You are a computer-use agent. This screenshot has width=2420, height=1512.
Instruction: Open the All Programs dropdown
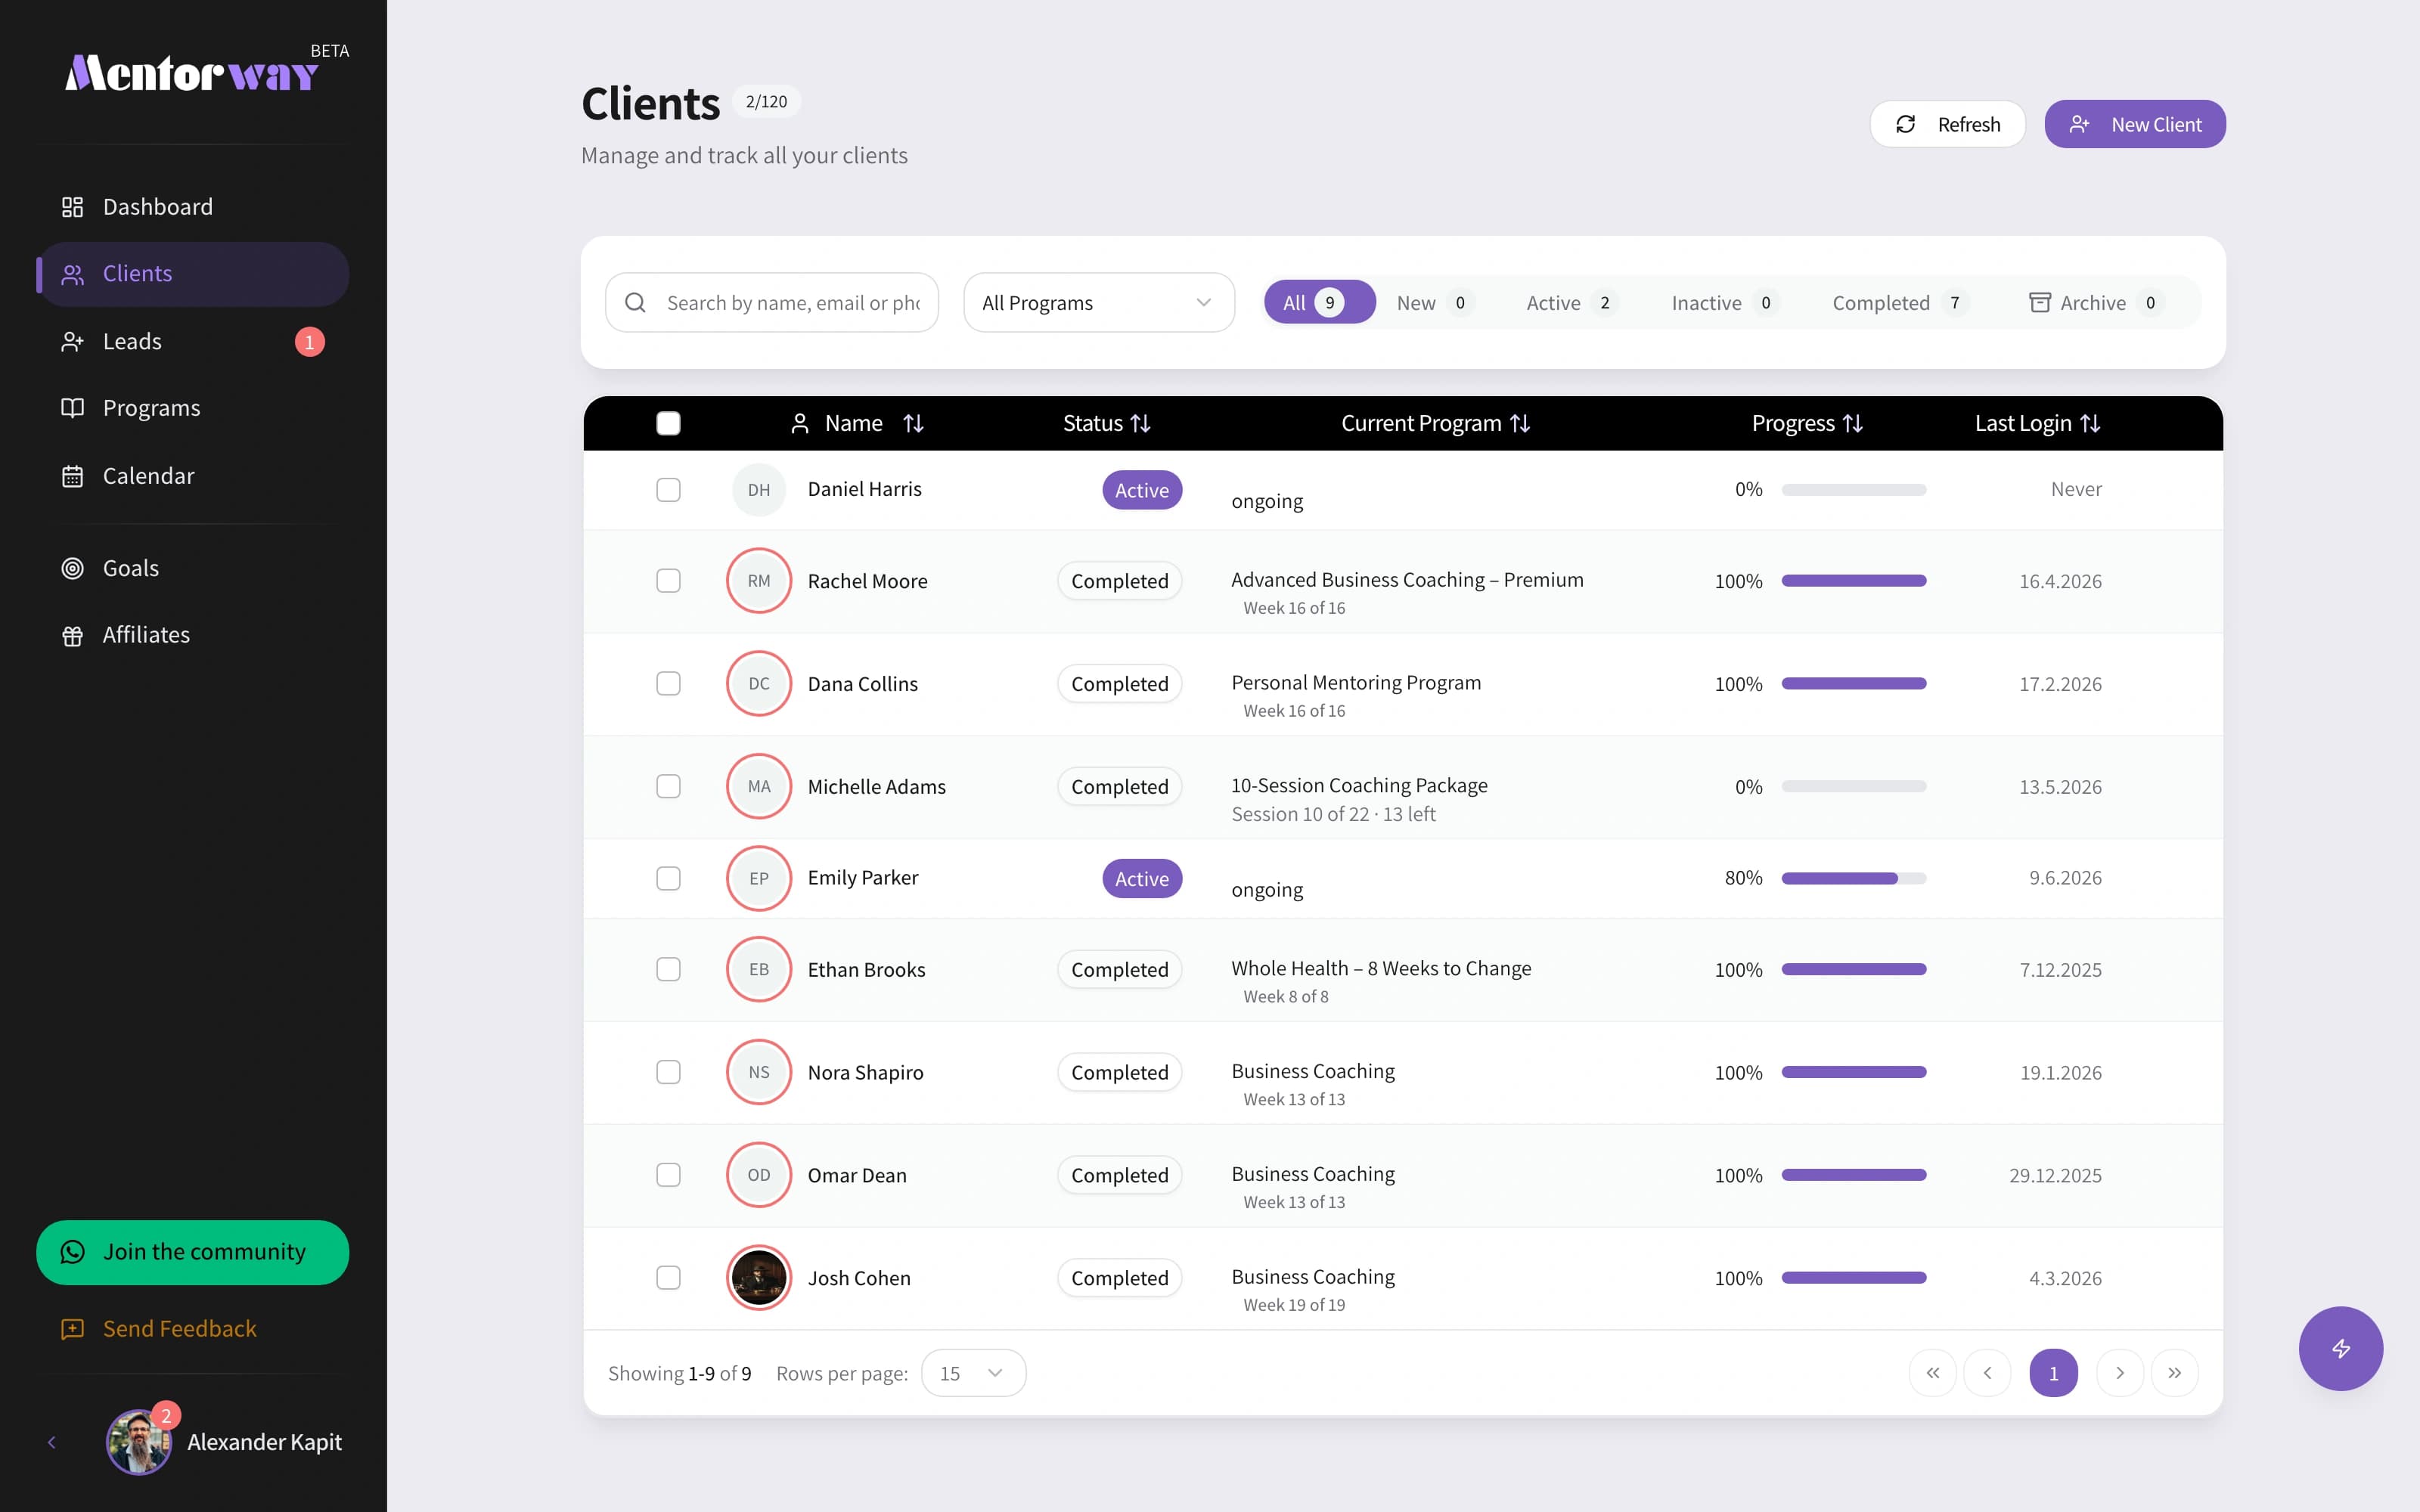point(1099,303)
